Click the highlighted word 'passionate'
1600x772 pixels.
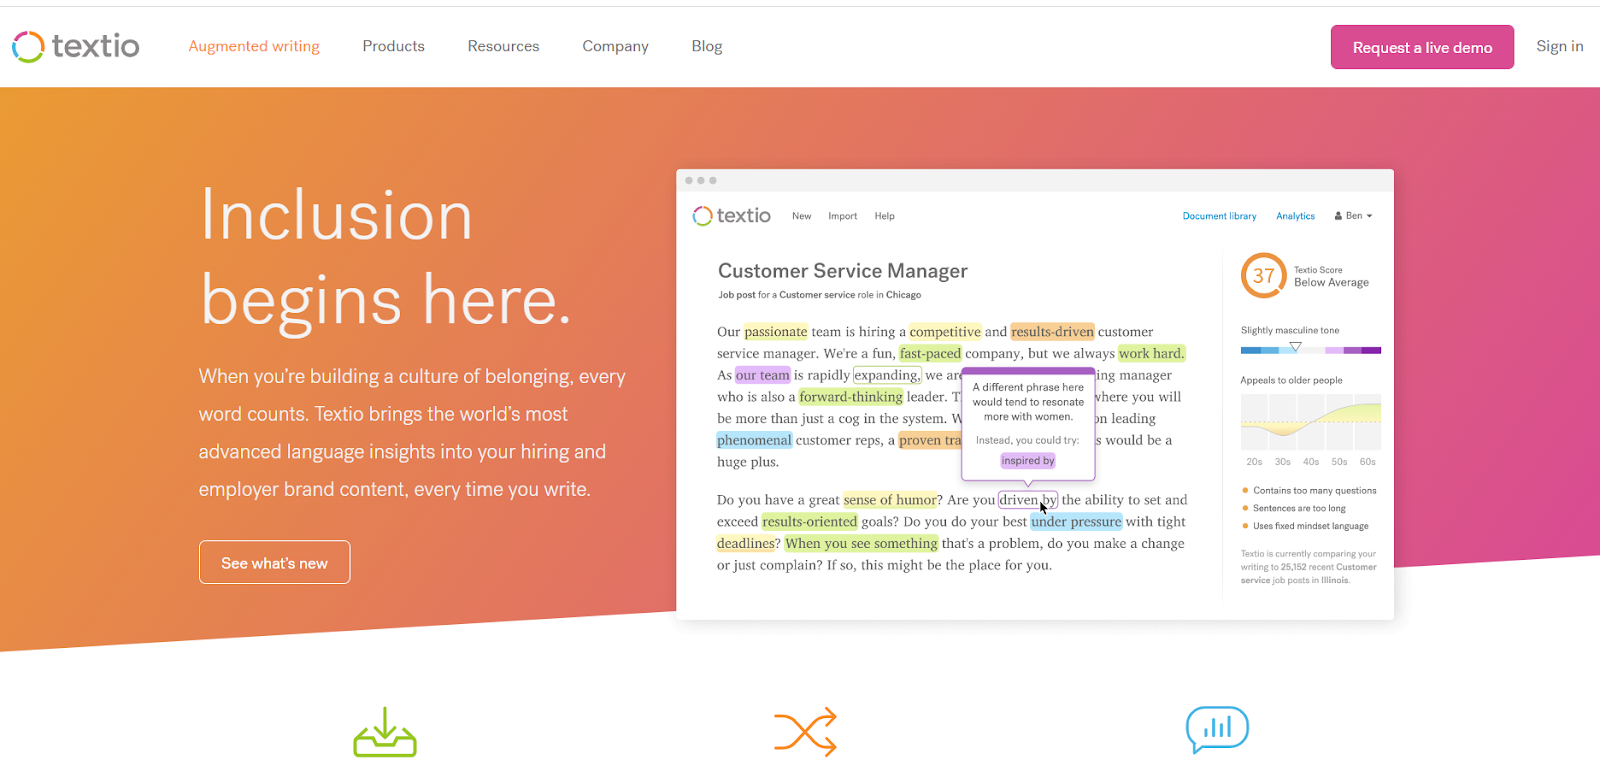point(776,332)
